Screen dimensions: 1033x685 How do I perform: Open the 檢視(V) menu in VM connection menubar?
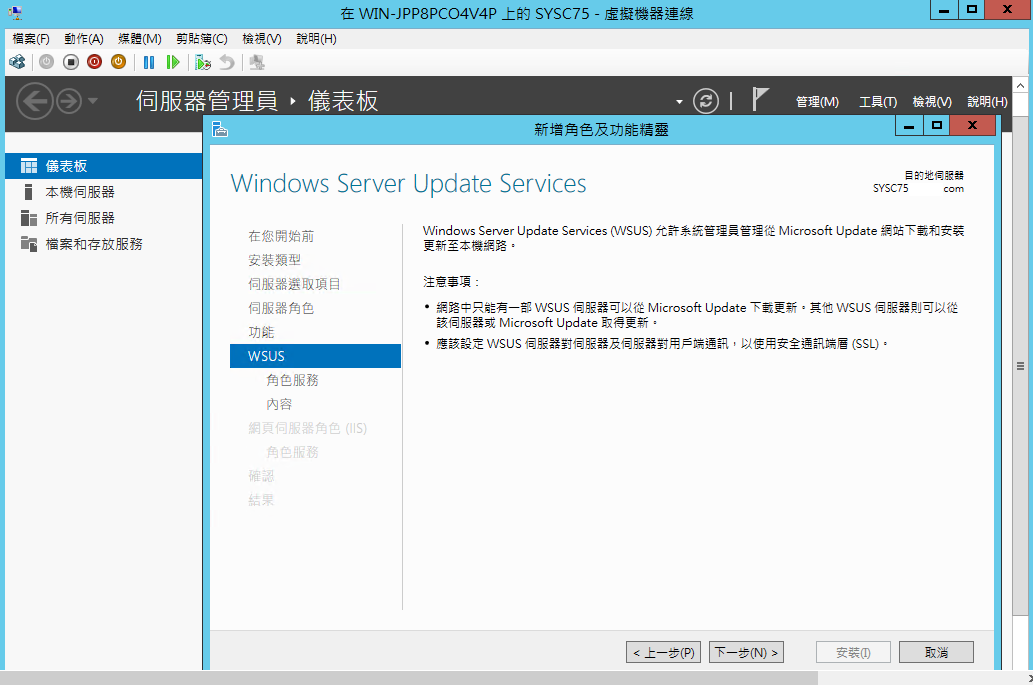click(x=262, y=39)
